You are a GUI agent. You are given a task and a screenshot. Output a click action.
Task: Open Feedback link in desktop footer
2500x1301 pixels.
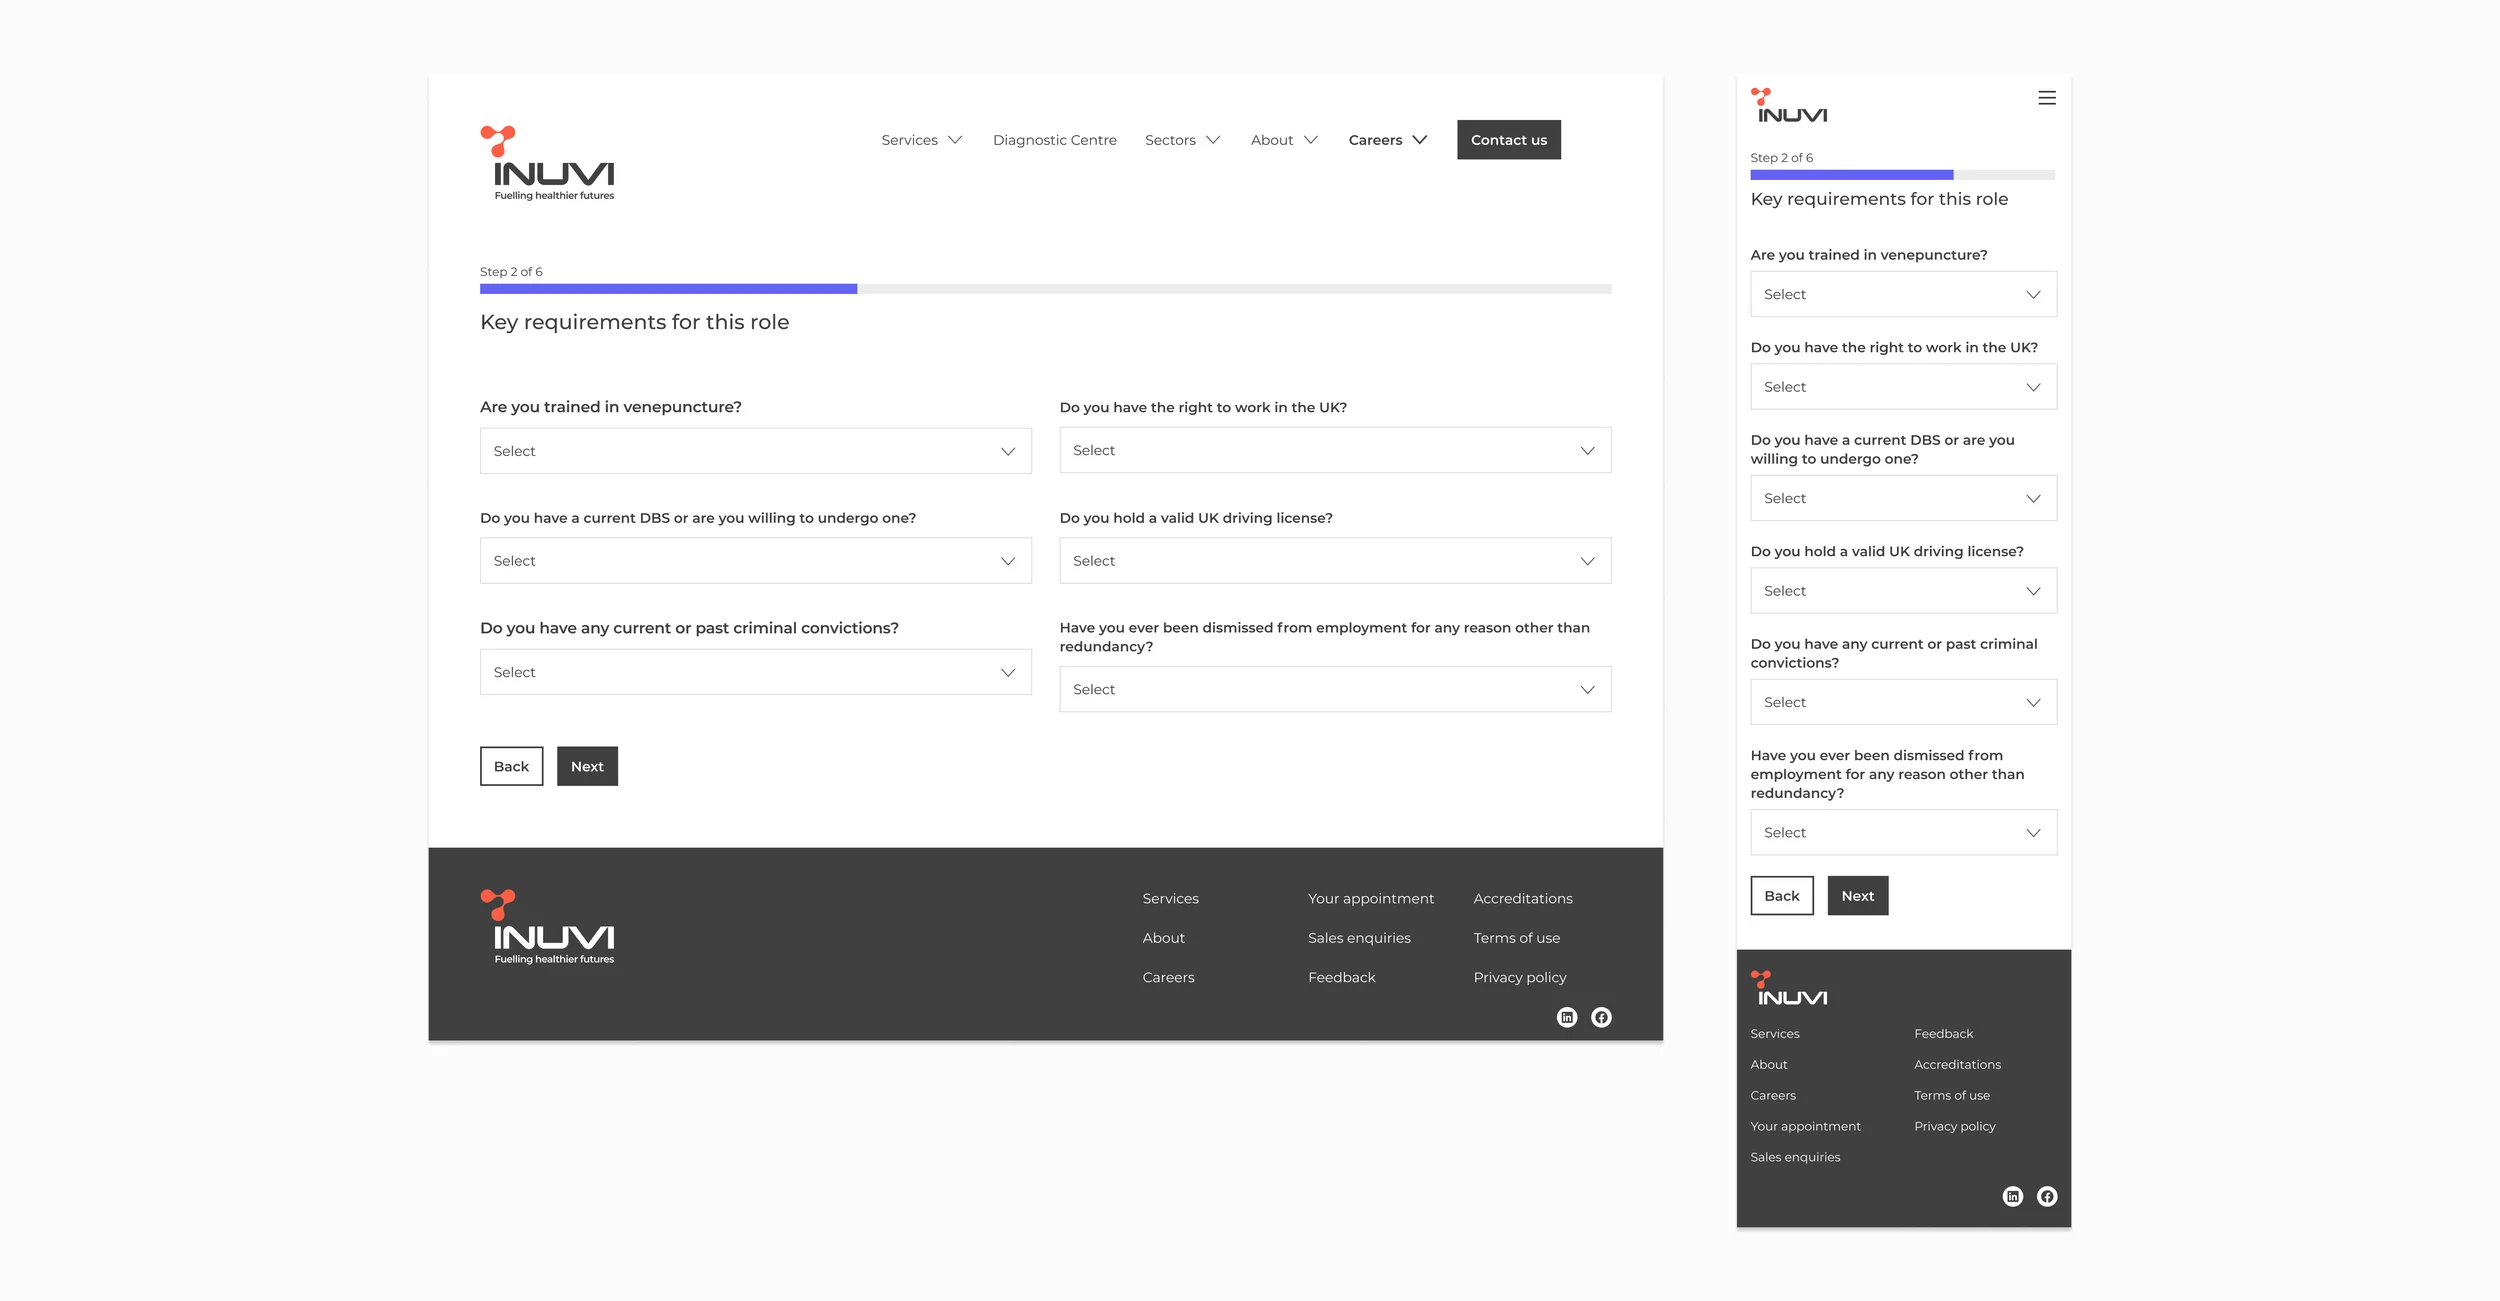[x=1341, y=977]
